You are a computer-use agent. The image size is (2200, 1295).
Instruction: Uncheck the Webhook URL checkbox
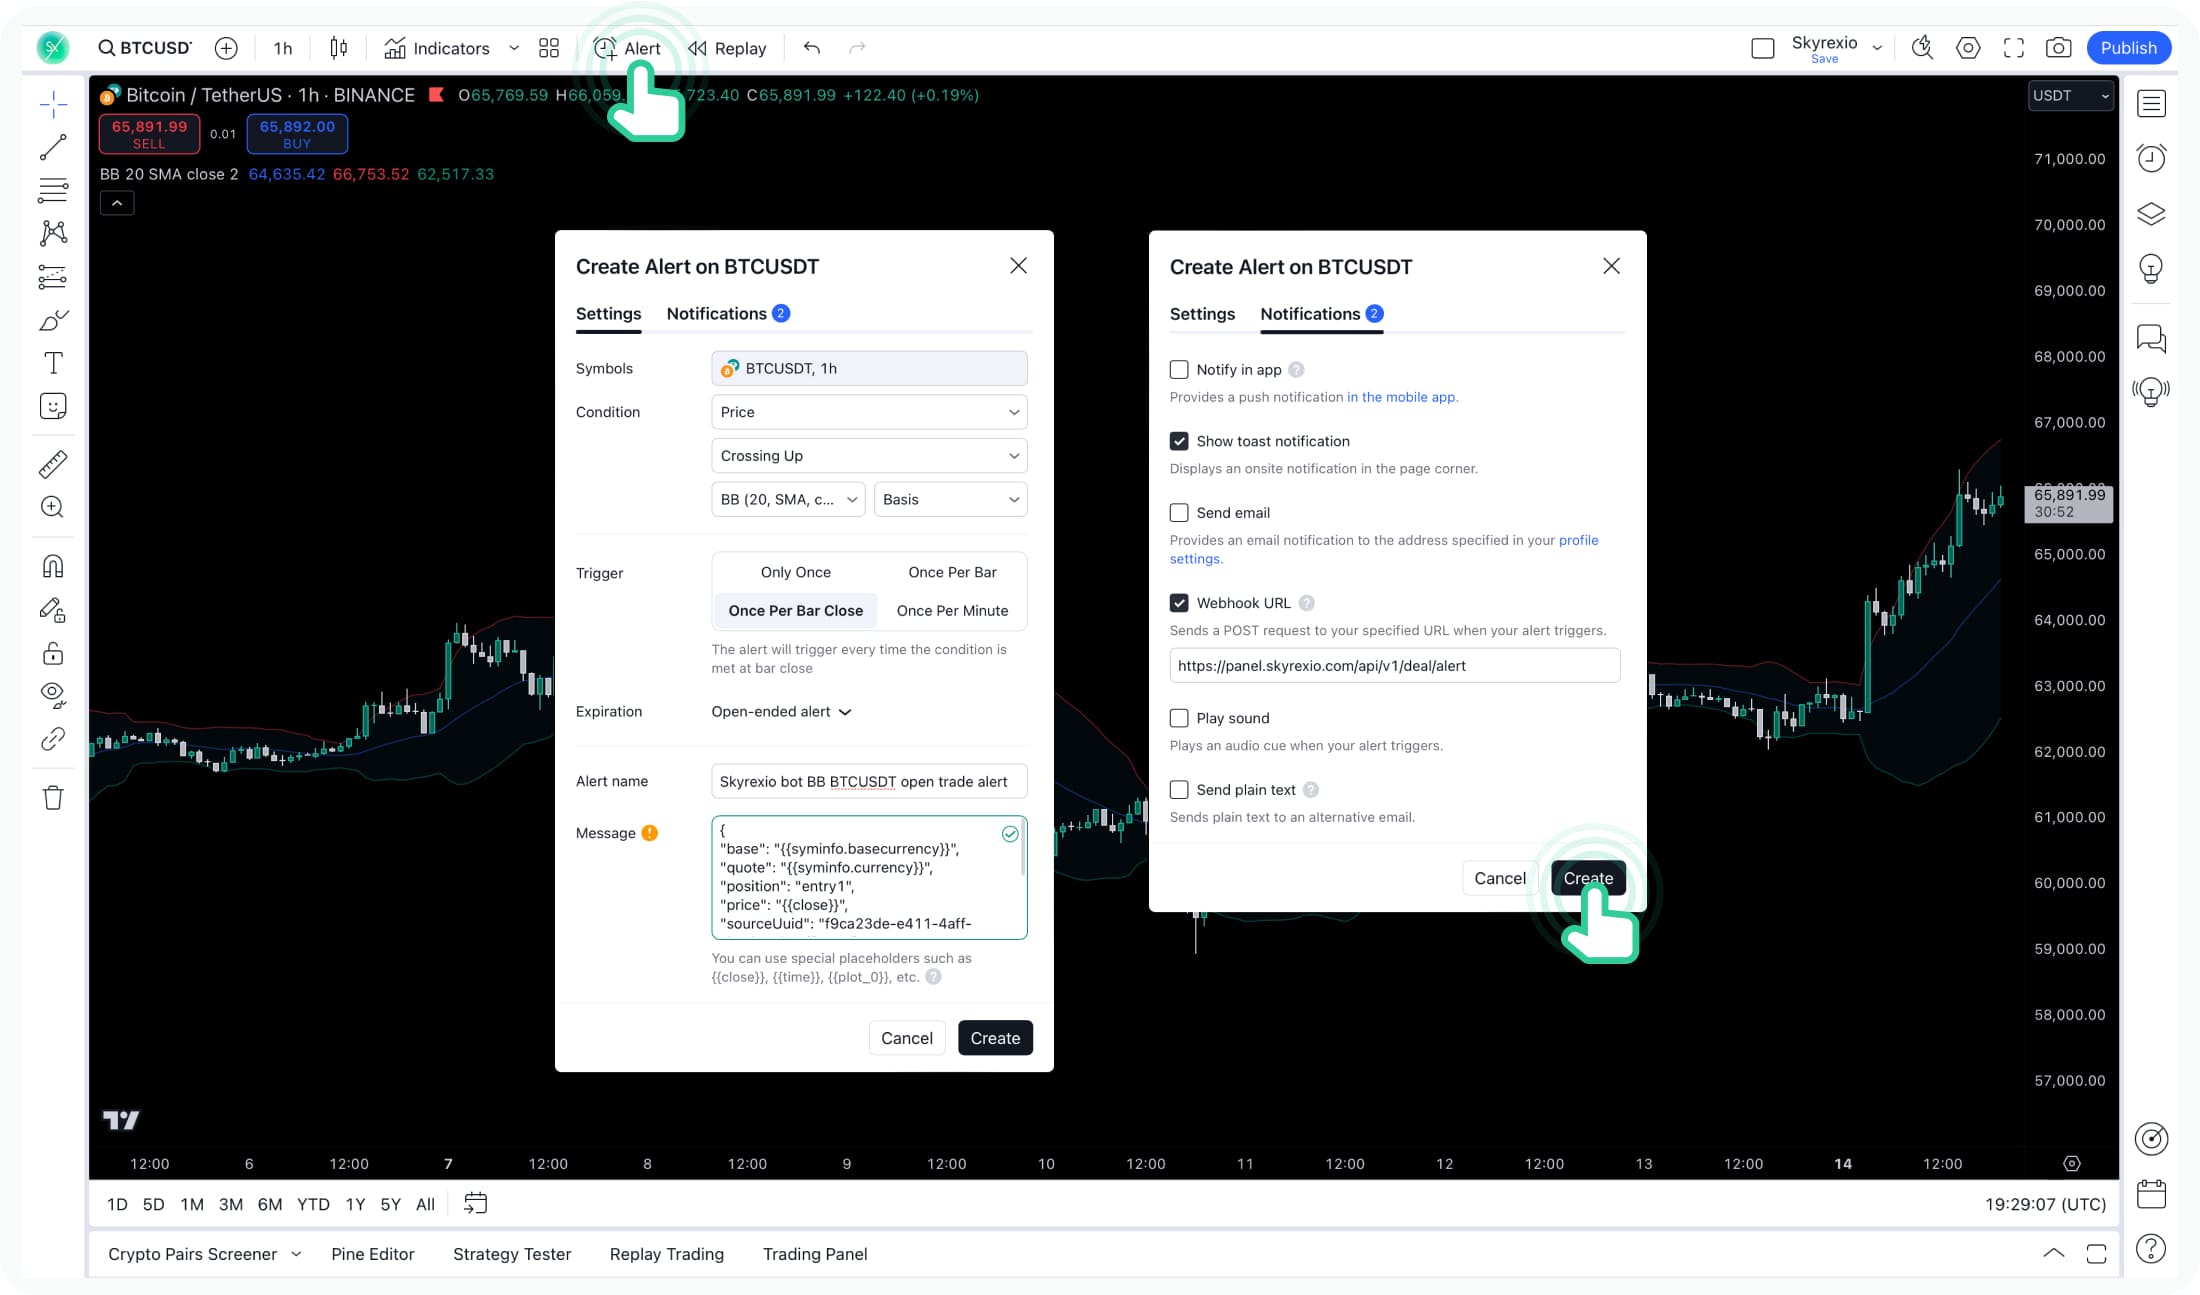pos(1179,603)
